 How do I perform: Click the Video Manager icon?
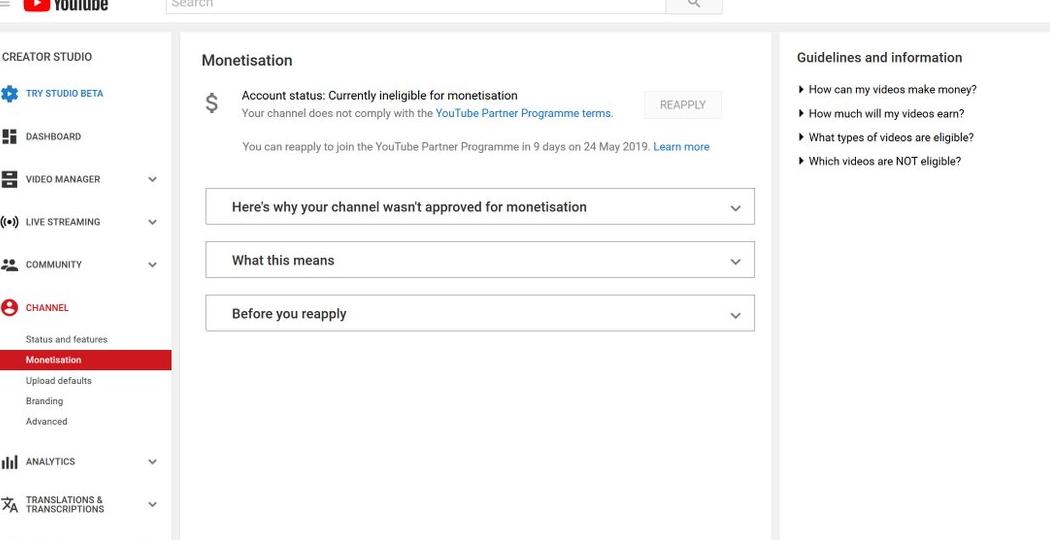tap(9, 180)
